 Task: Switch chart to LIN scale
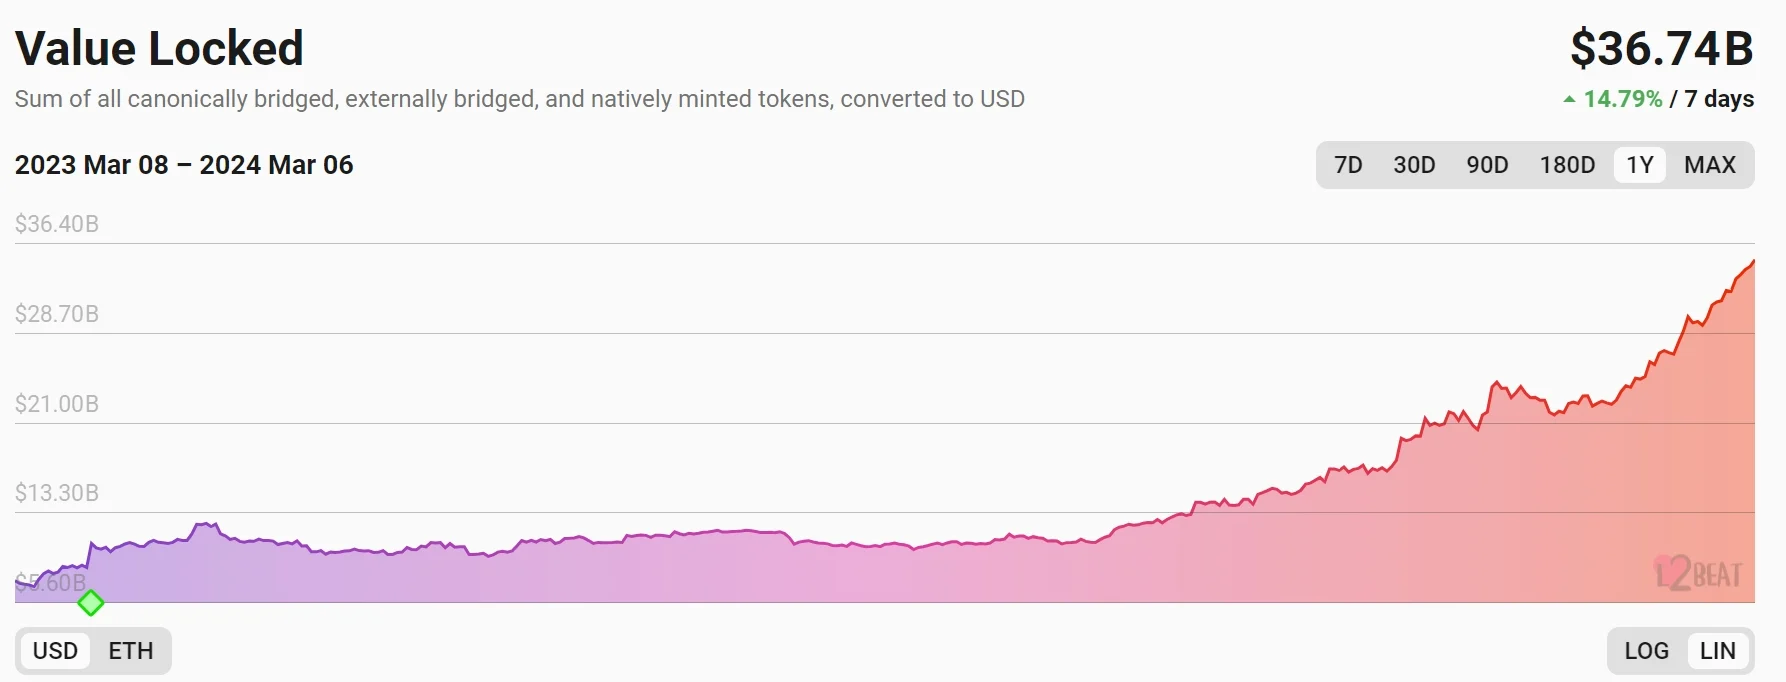pos(1717,651)
